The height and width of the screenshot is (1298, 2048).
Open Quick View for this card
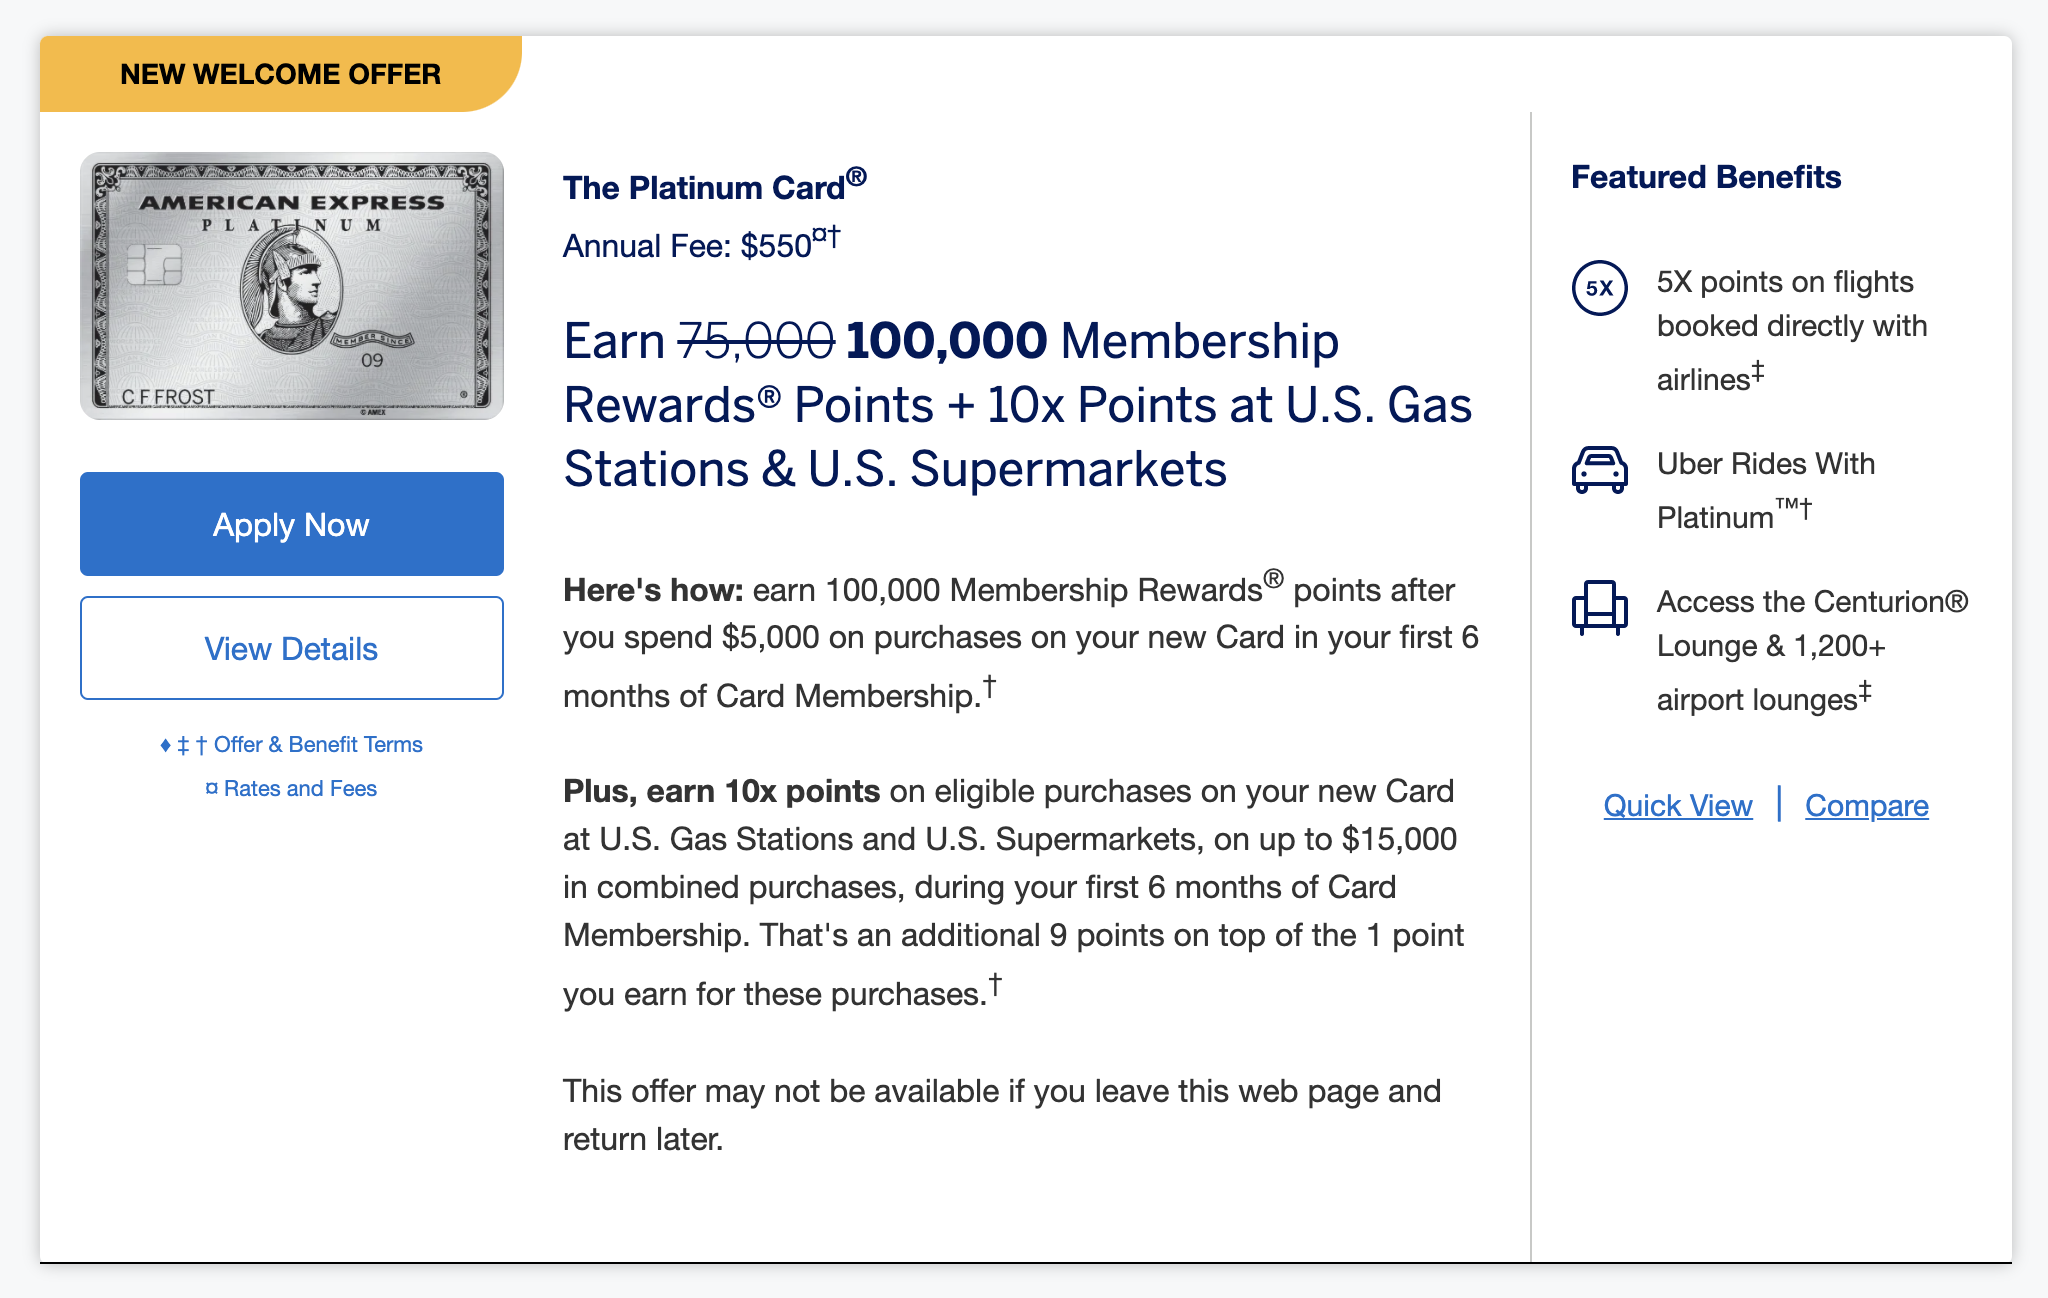coord(1677,806)
